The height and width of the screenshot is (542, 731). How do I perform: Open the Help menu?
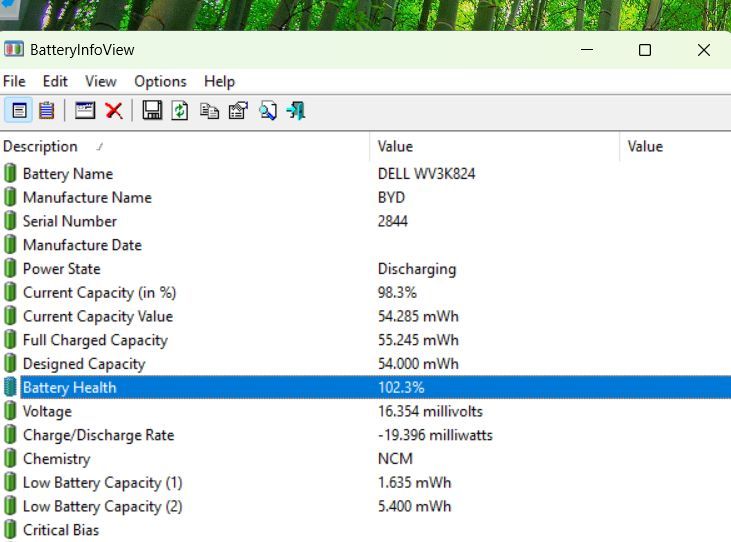[219, 81]
